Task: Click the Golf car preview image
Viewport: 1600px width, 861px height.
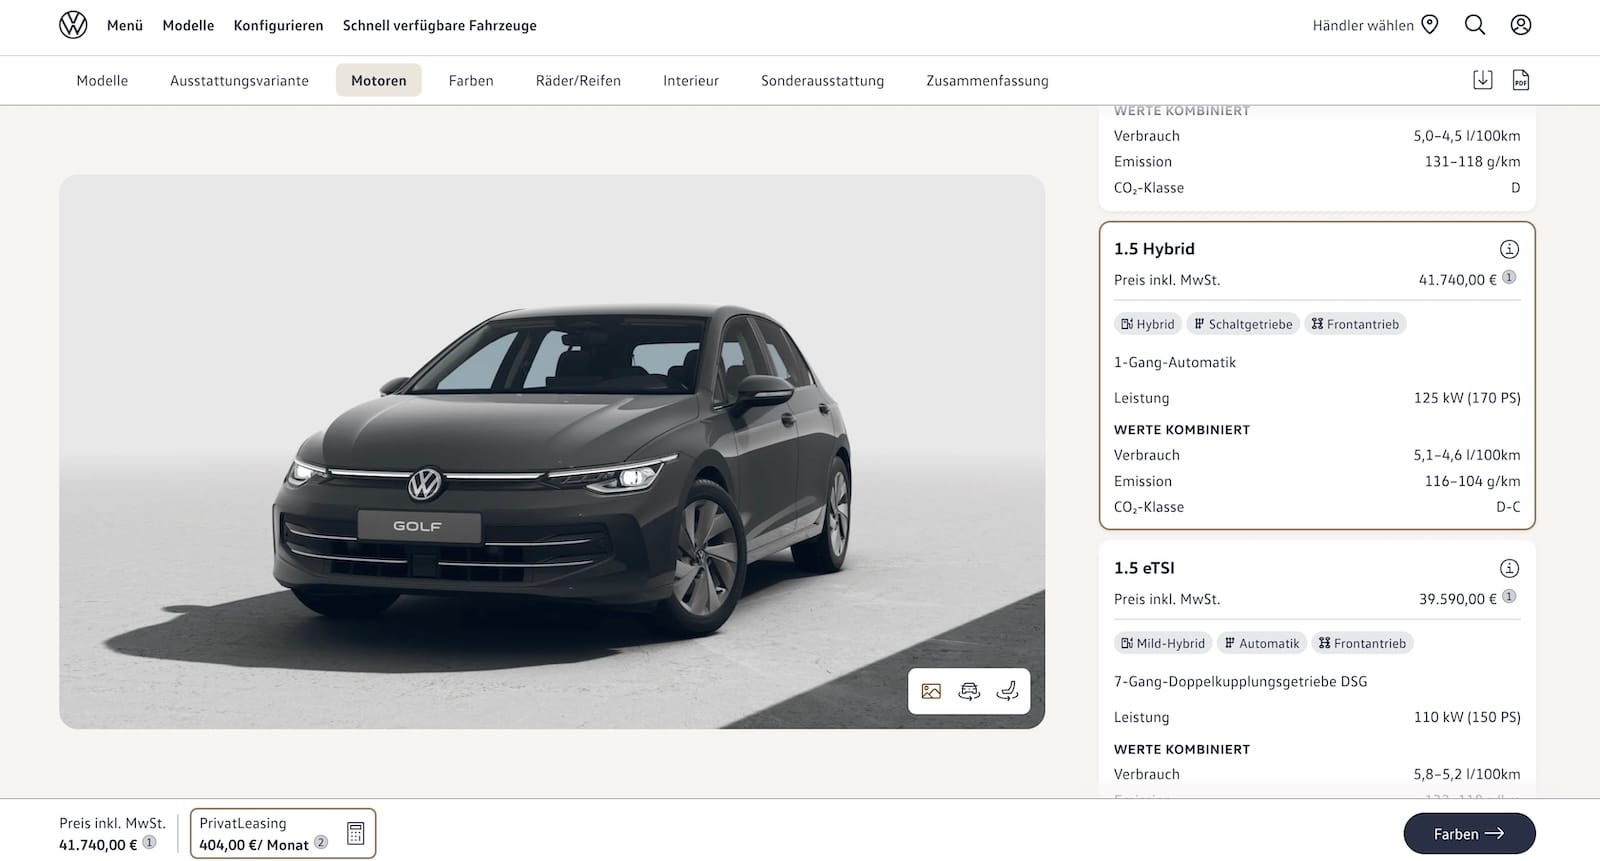Action: coord(552,451)
